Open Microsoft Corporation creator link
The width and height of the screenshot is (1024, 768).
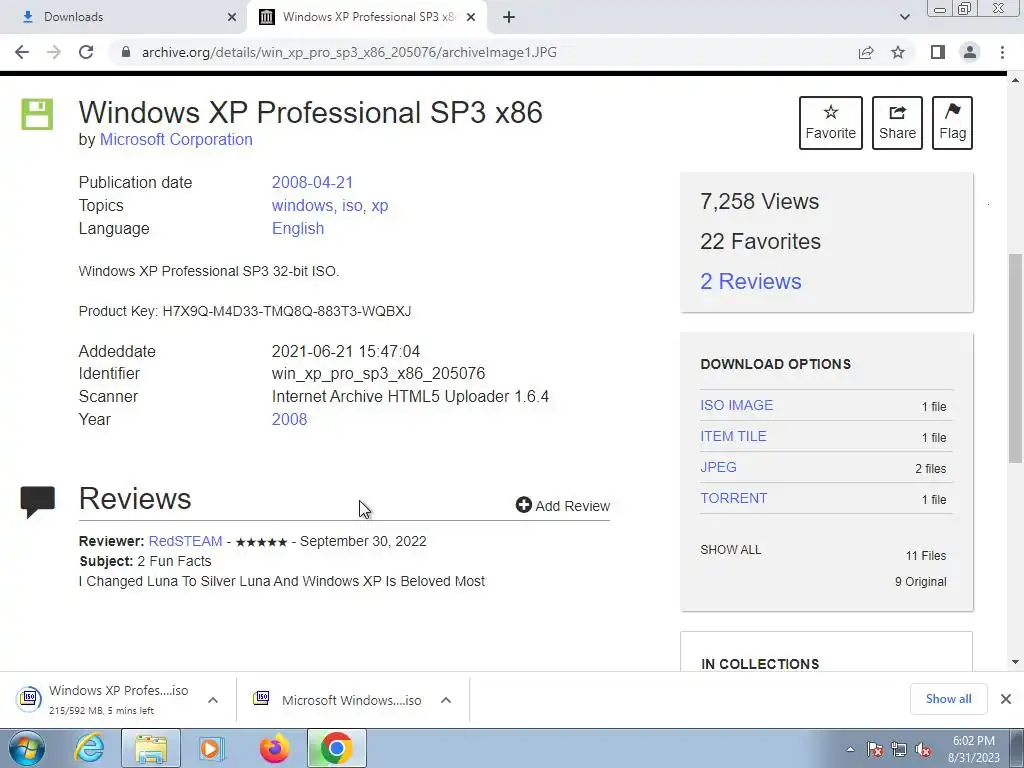(x=176, y=140)
